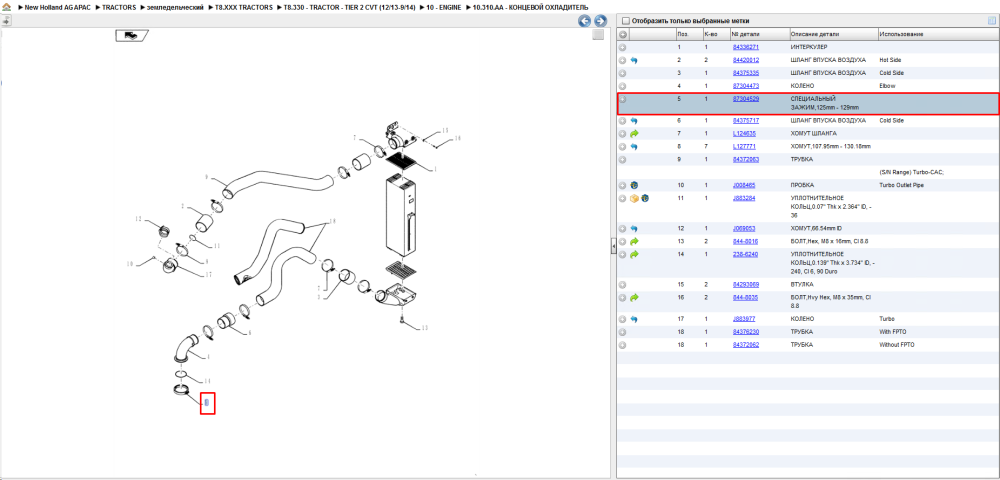Open 10.310.AA - КОНЦЕВОЙ ОХЛАДИТЕЛЬ breadcrumb
Image resolution: width=1000 pixels, height=480 pixels.
[x=531, y=7]
